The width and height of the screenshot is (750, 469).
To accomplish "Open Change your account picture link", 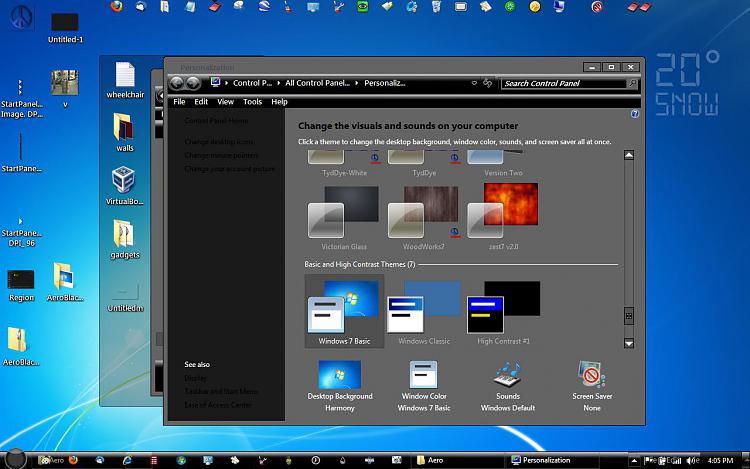I will point(230,169).
